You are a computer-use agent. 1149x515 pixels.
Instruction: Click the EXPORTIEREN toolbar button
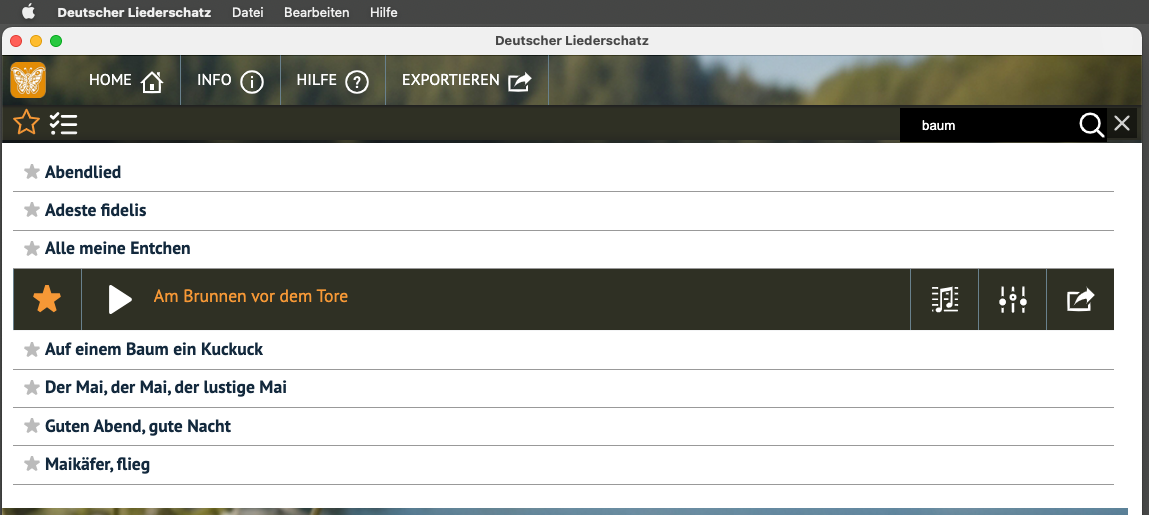(x=467, y=81)
